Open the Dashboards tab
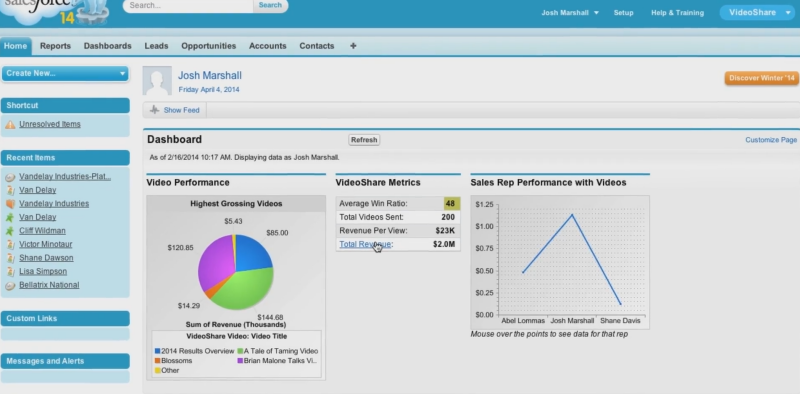Viewport: 800px width, 394px height. pos(108,46)
